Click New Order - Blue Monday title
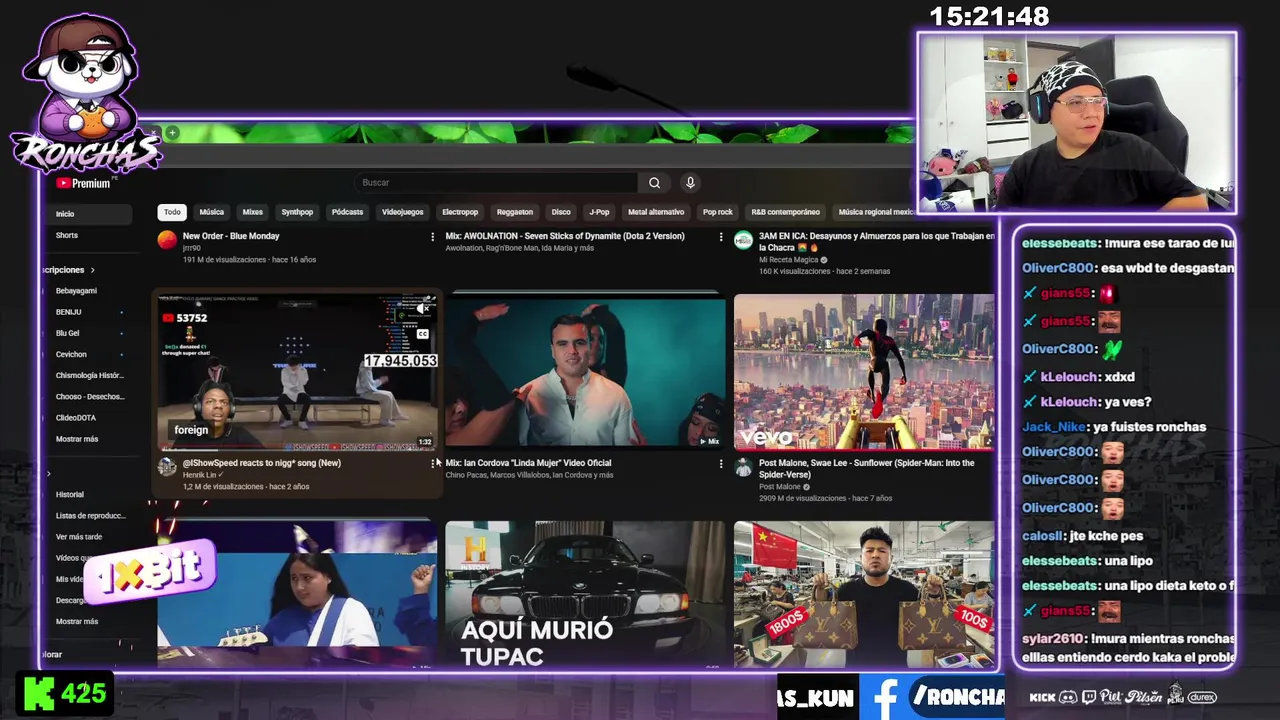This screenshot has height=720, width=1280. click(x=231, y=236)
